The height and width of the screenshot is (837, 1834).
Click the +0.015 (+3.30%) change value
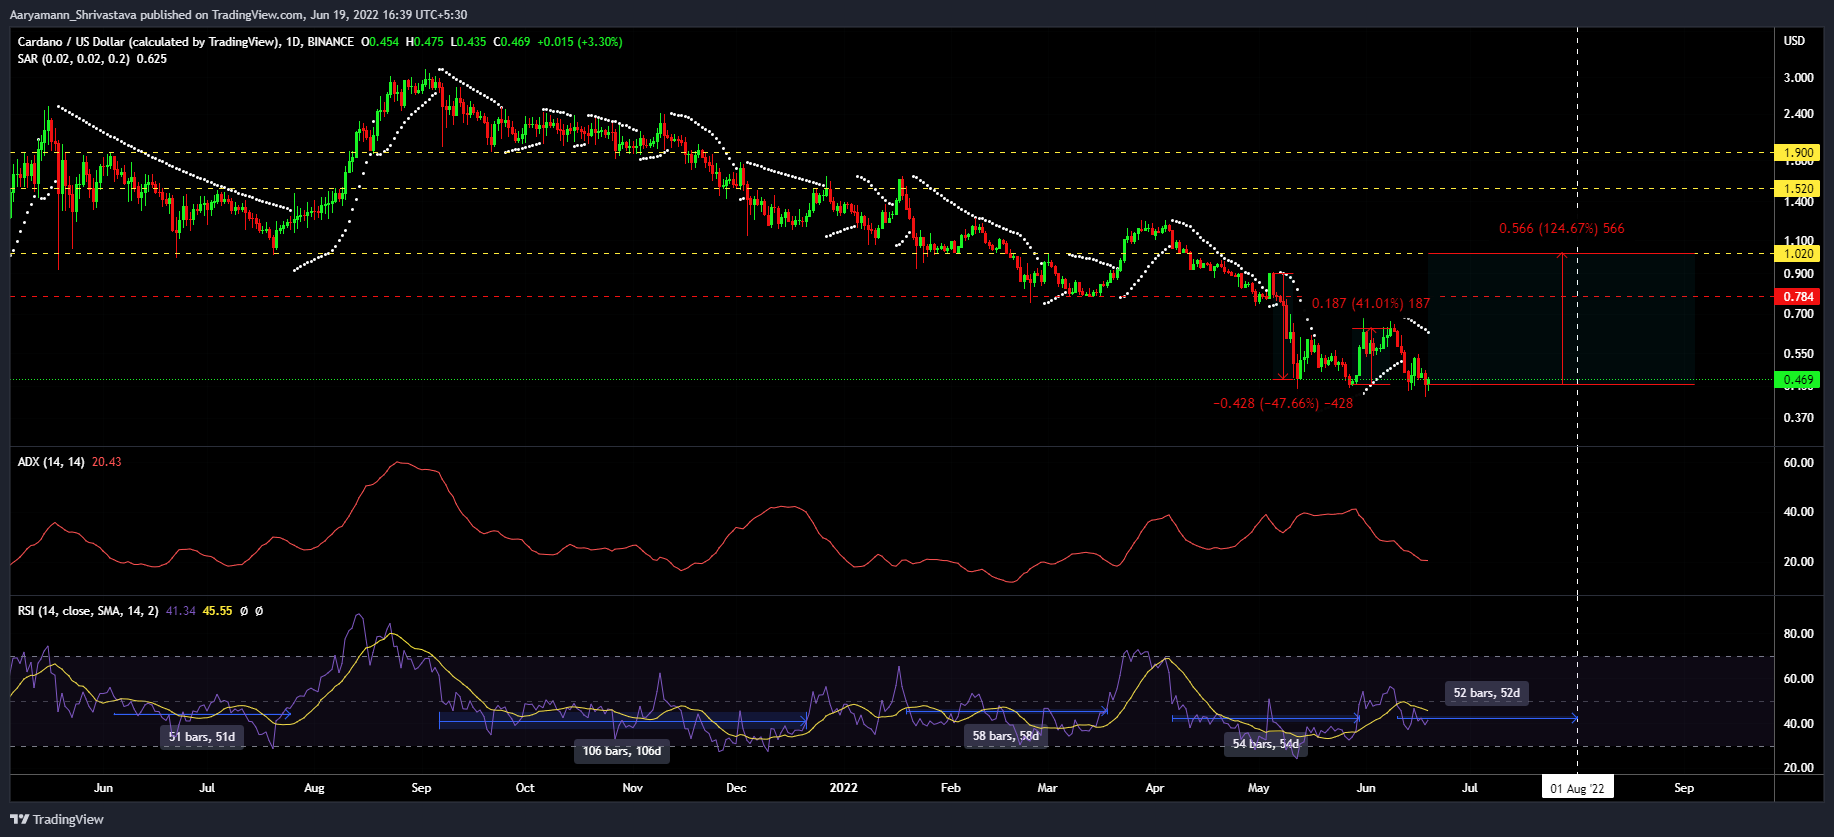(x=580, y=42)
